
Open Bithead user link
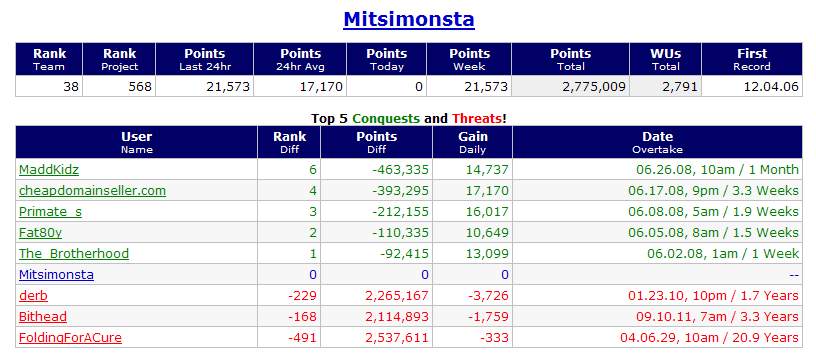click(x=43, y=317)
